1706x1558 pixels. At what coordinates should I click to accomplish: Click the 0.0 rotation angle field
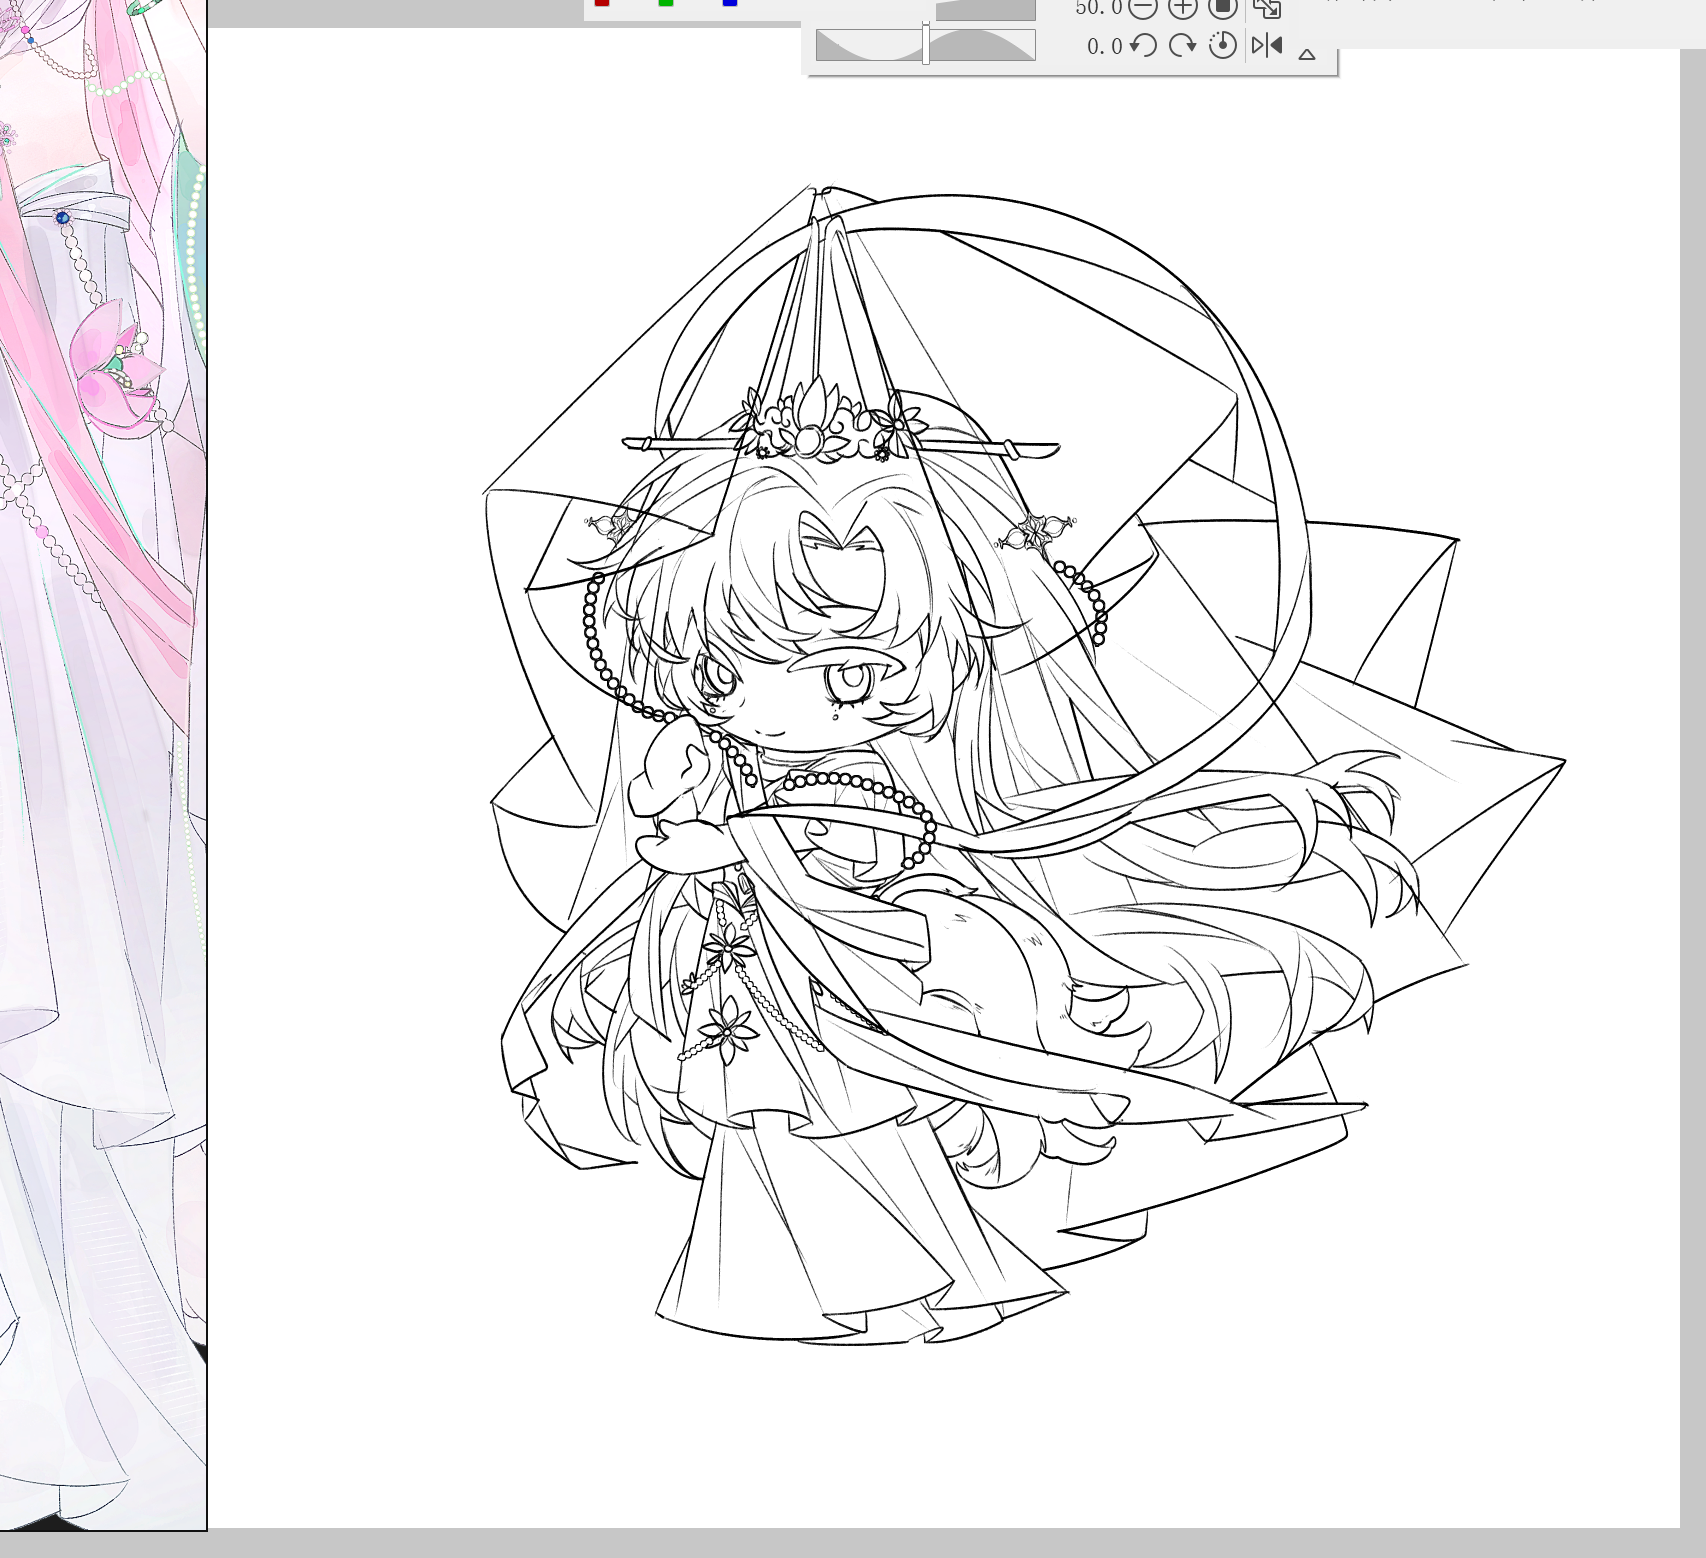point(1104,46)
